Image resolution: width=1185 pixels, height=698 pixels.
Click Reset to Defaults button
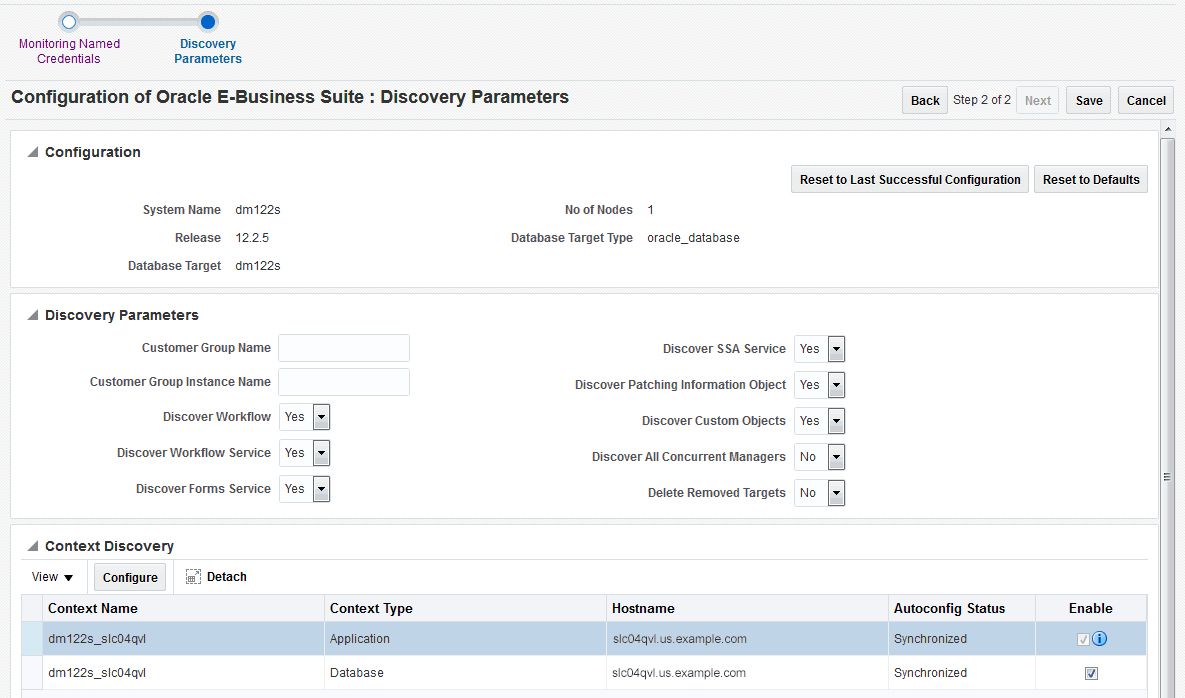click(1091, 180)
